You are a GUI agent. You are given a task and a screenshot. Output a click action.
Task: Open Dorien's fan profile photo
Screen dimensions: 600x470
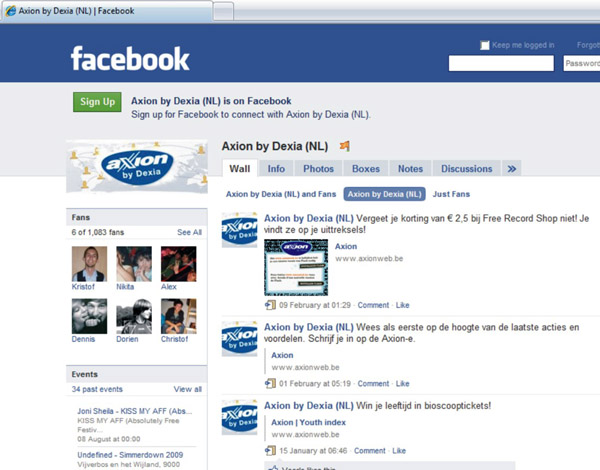pos(134,316)
